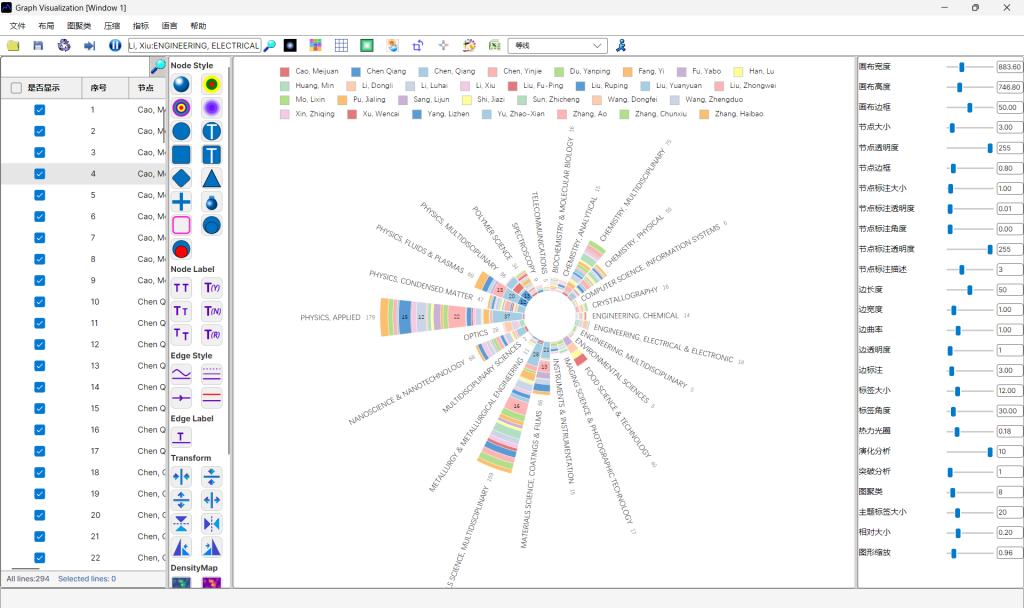Image resolution: width=1024 pixels, height=608 pixels.
Task: Uncheck the display checkbox for row 10
Action: click(38, 301)
